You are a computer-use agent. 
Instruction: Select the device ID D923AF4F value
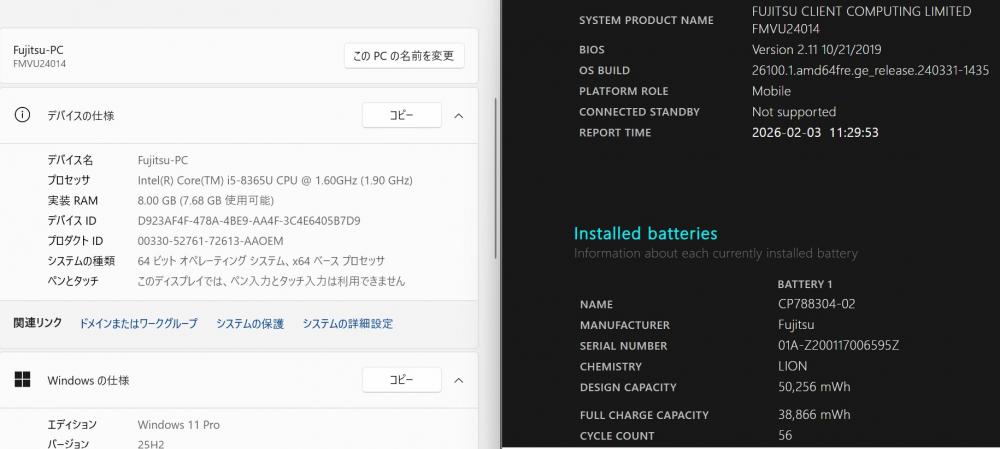tap(249, 221)
